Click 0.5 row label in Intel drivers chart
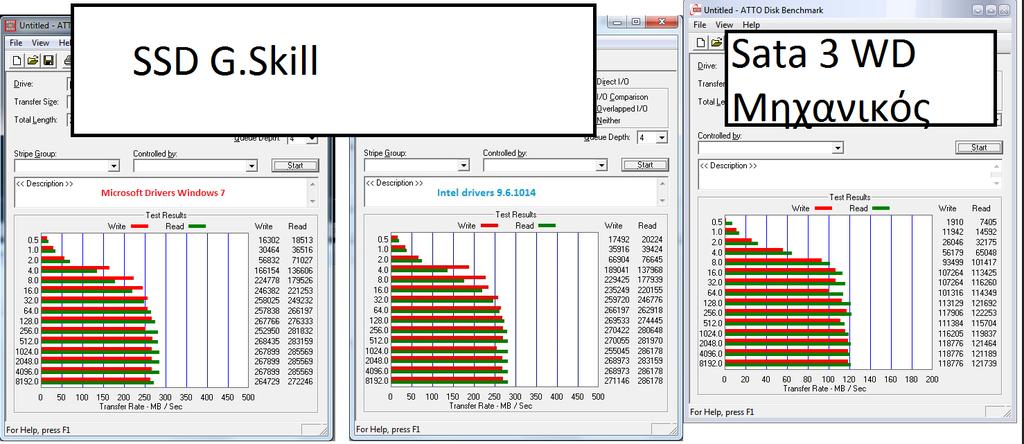Viewport: 1024px width, 444px height. [x=383, y=240]
